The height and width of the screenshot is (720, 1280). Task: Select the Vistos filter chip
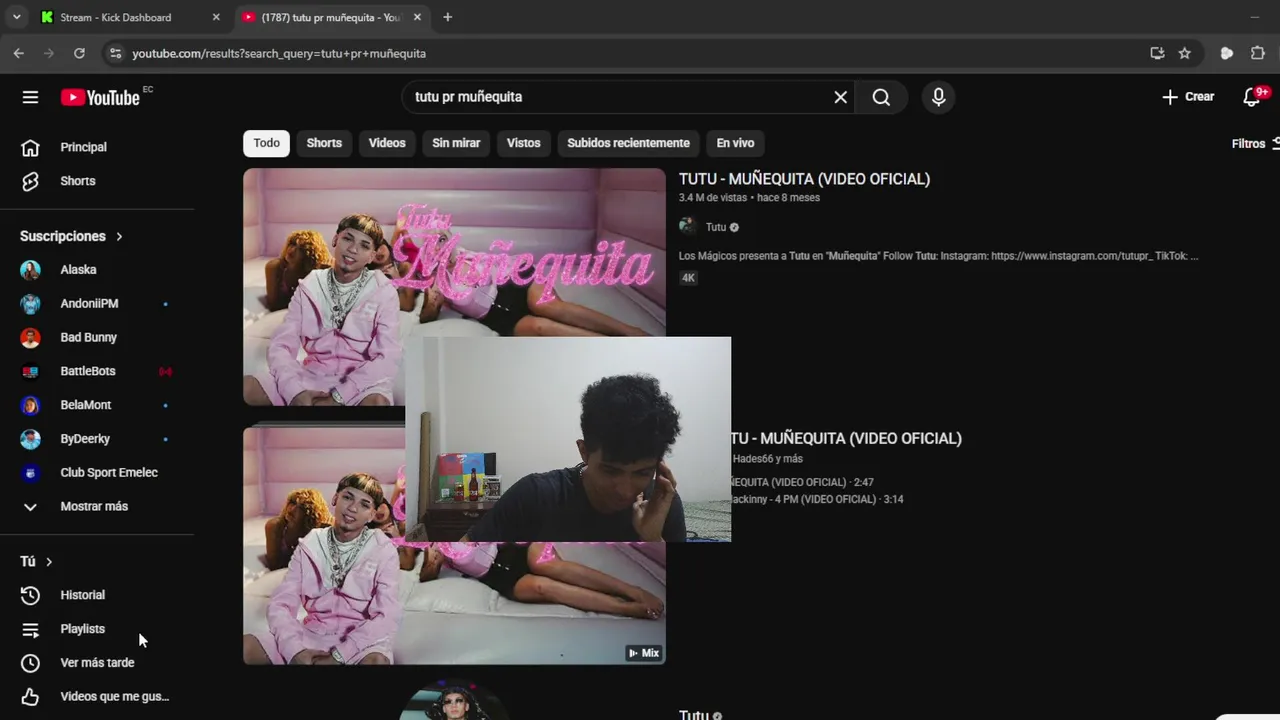click(523, 143)
